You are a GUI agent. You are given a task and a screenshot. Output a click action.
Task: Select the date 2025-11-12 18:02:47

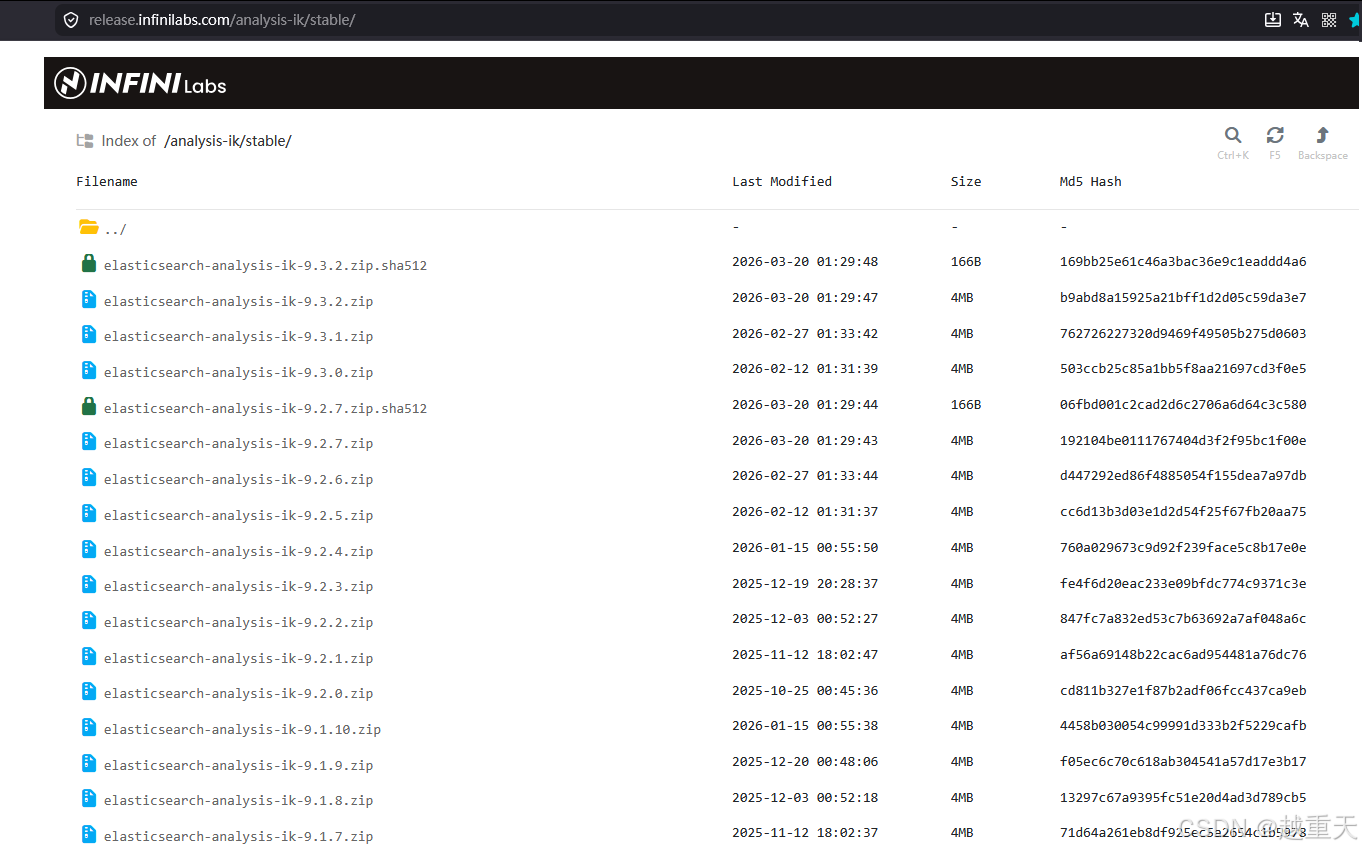805,655
